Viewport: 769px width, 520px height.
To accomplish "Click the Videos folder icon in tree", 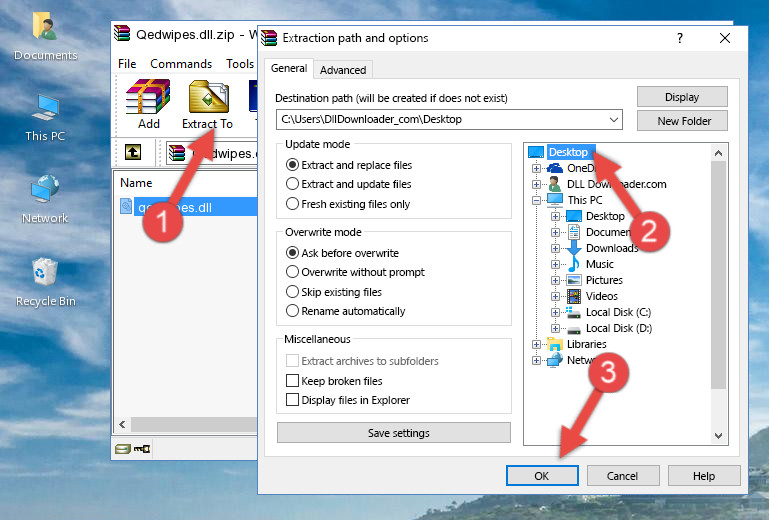I will point(574,296).
